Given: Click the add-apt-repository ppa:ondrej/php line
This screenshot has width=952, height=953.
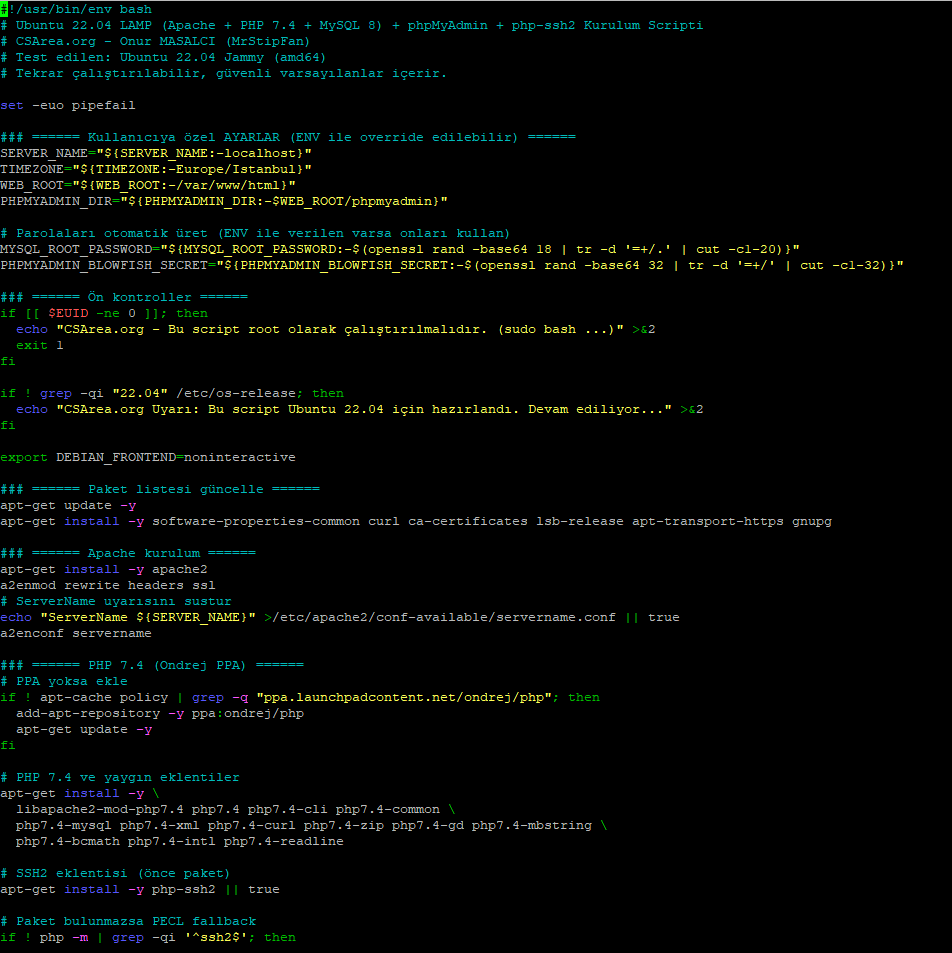Looking at the screenshot, I should coord(160,713).
